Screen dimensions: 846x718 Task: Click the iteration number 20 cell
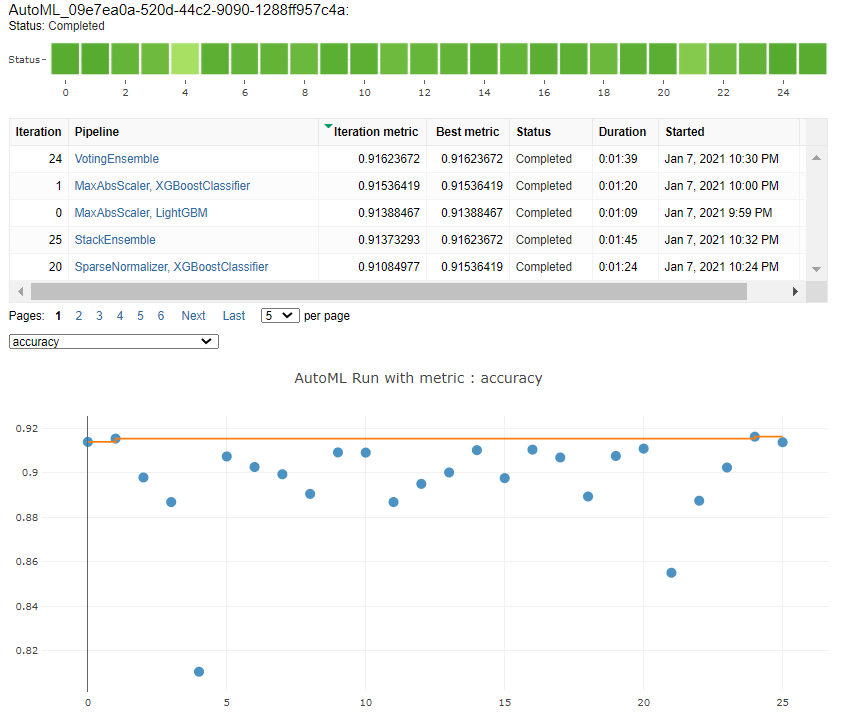(55, 267)
